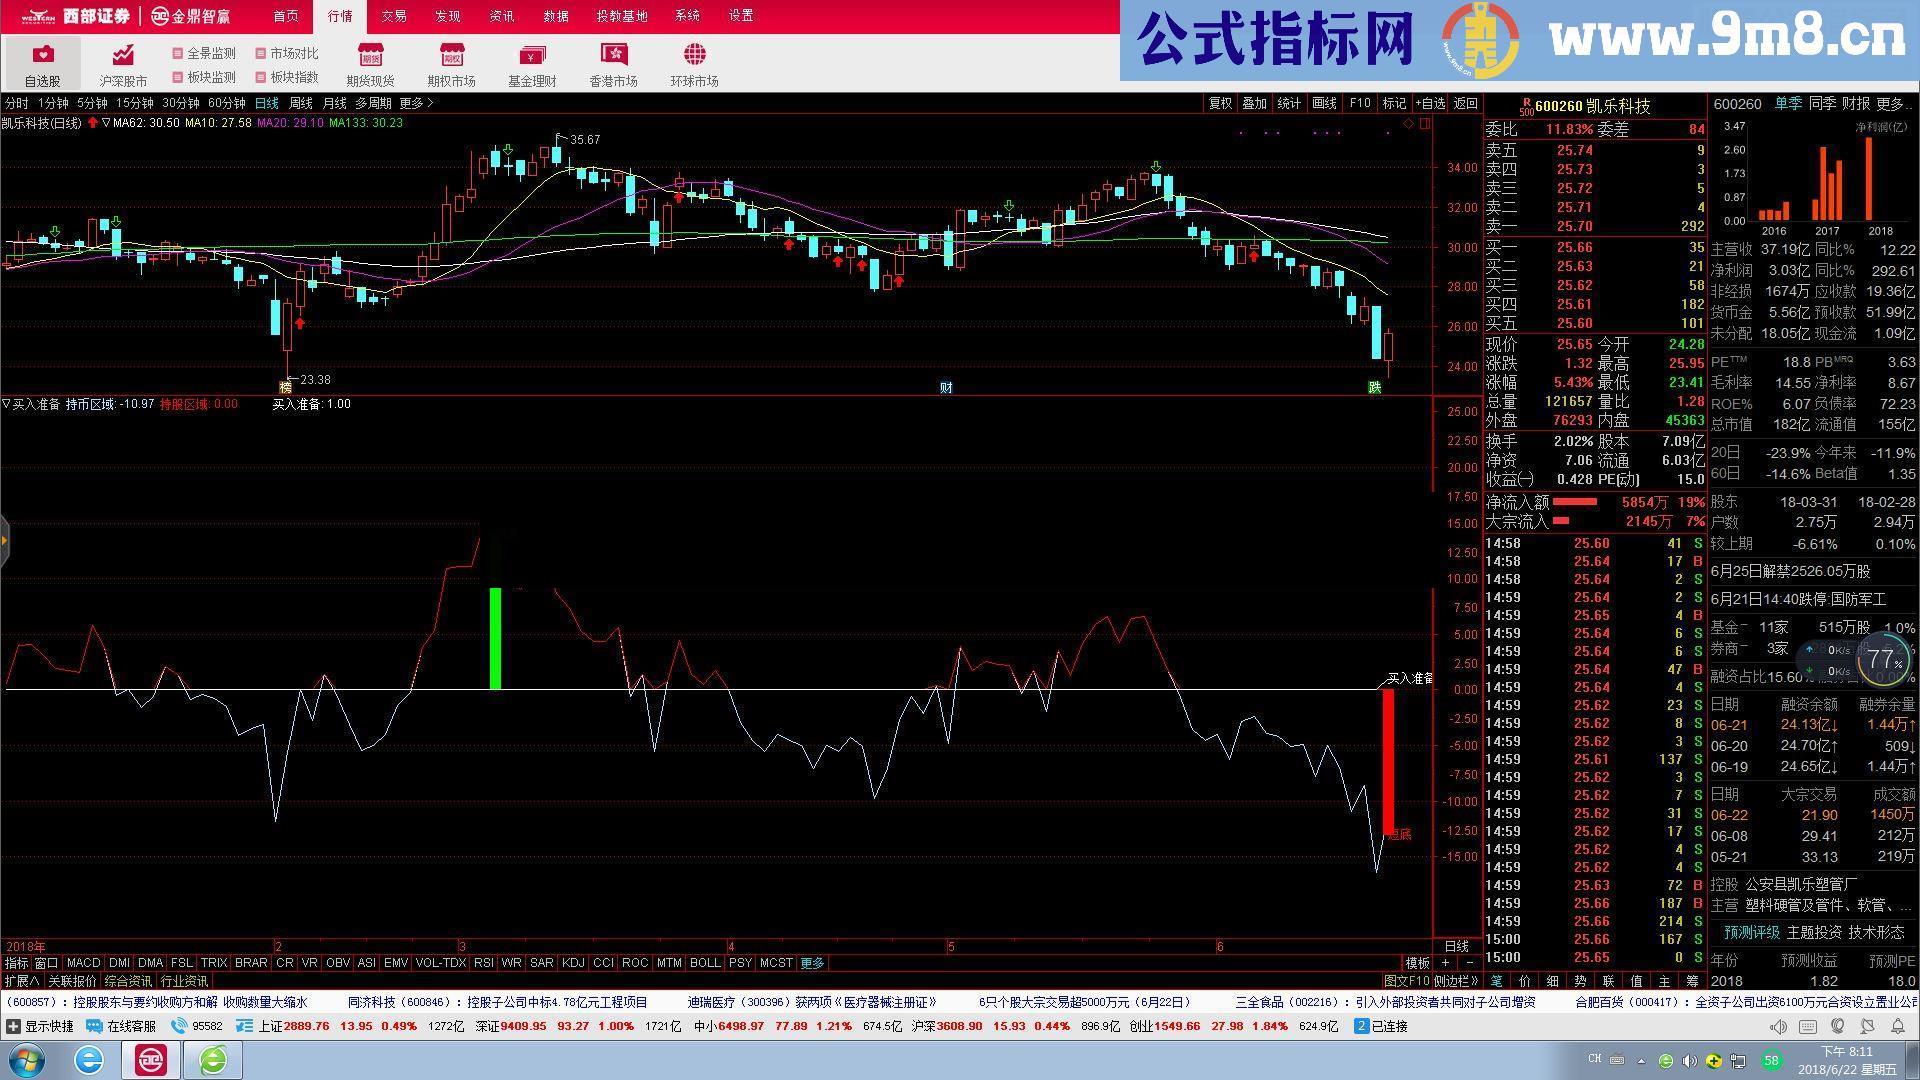This screenshot has height=1080, width=1920.
Task: Open the 交易 menu
Action: click(x=393, y=15)
